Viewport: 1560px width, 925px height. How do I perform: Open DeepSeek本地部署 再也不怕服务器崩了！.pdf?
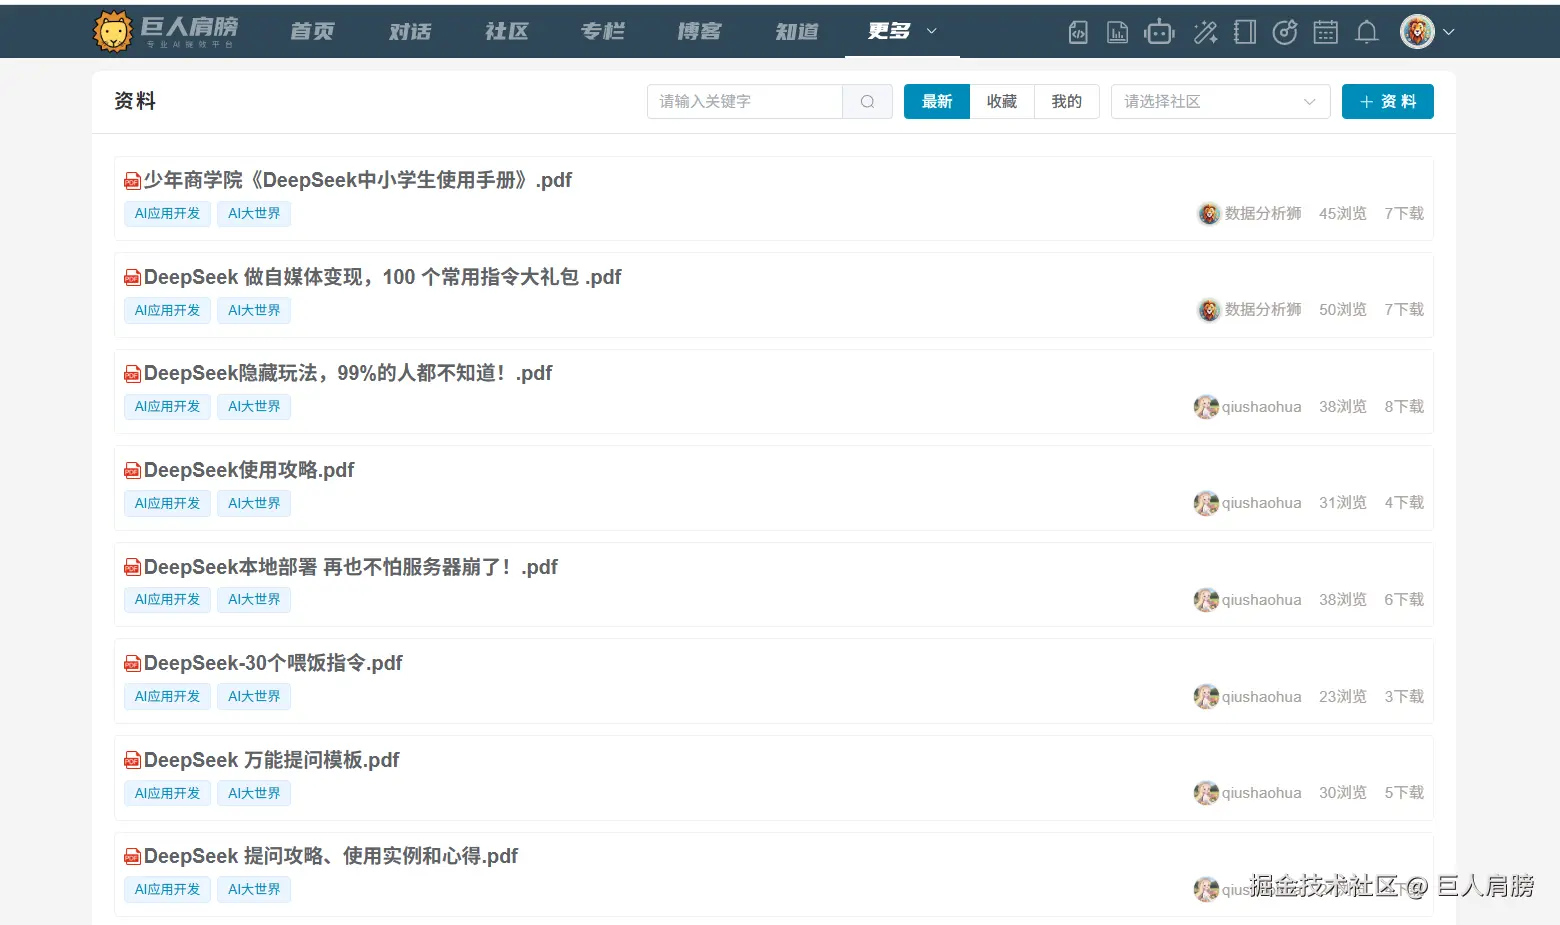[351, 567]
